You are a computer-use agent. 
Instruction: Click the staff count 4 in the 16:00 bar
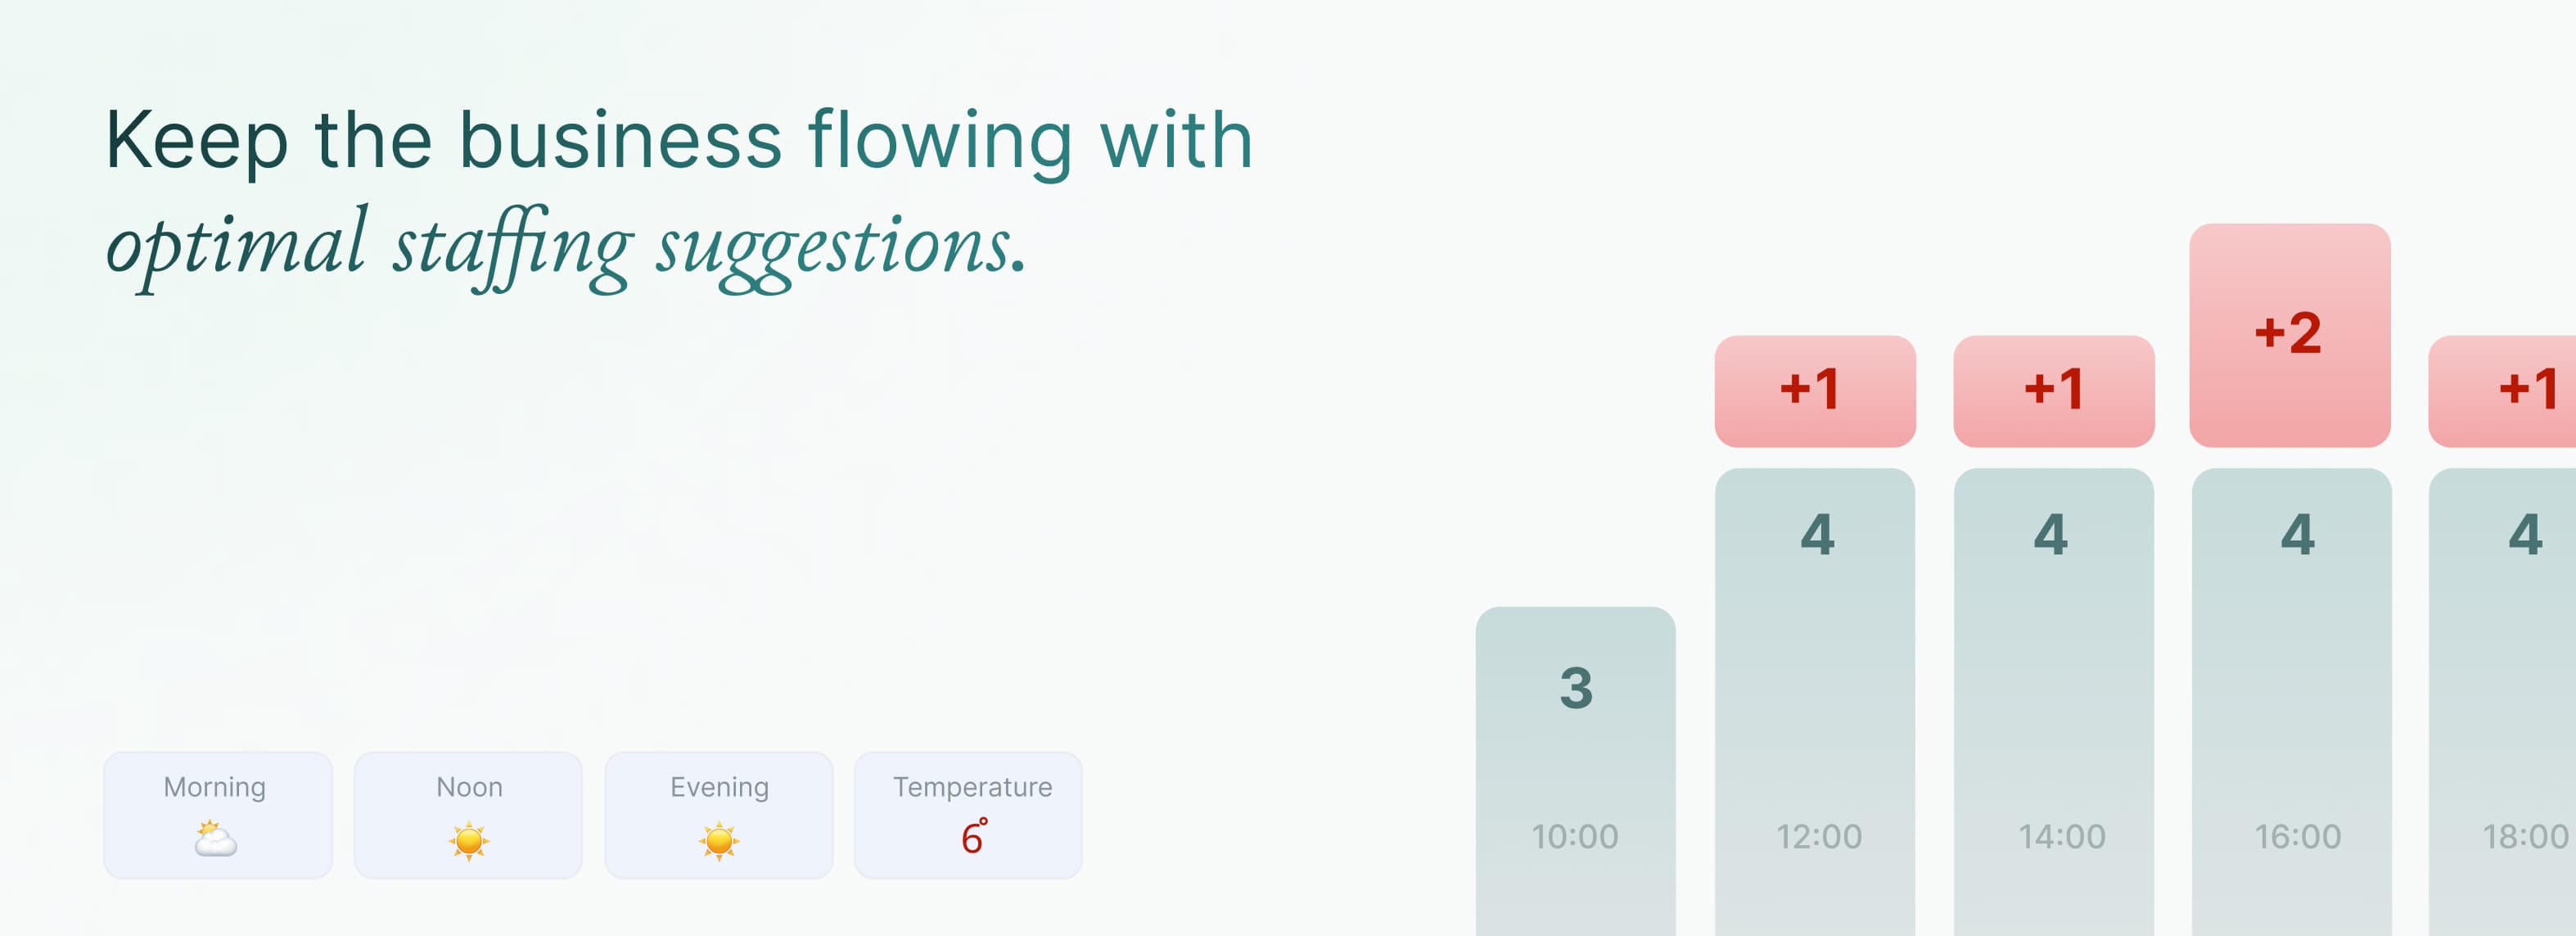[x=2297, y=534]
